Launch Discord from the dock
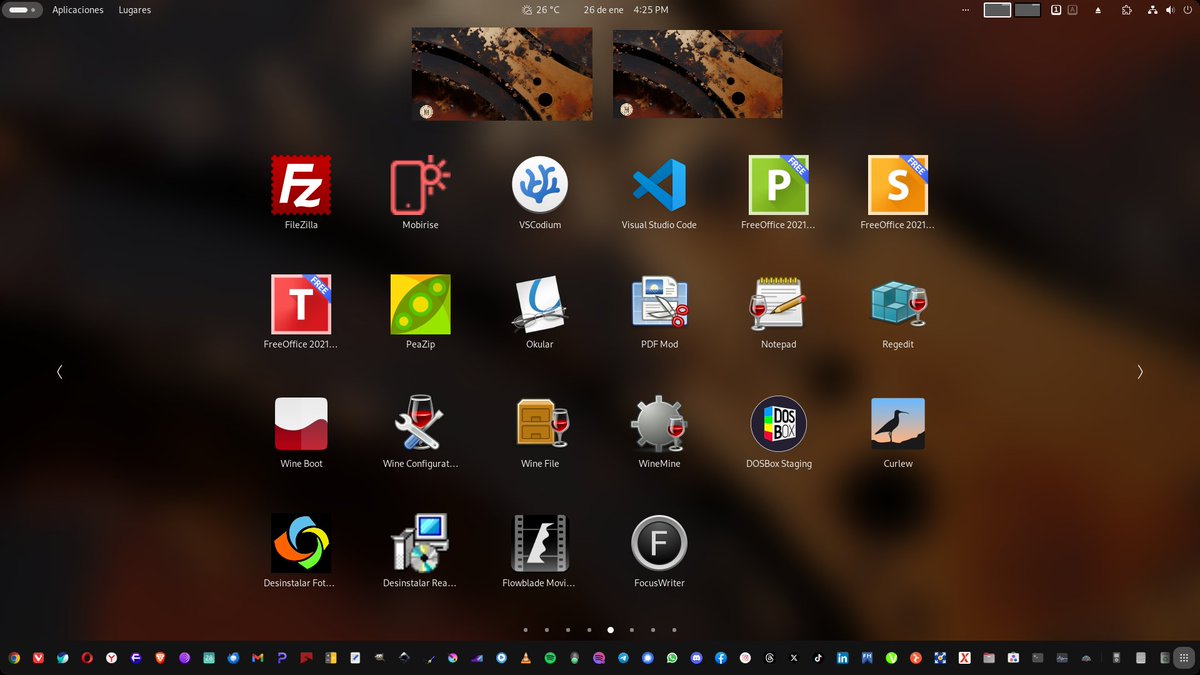The width and height of the screenshot is (1200, 675). [x=696, y=658]
